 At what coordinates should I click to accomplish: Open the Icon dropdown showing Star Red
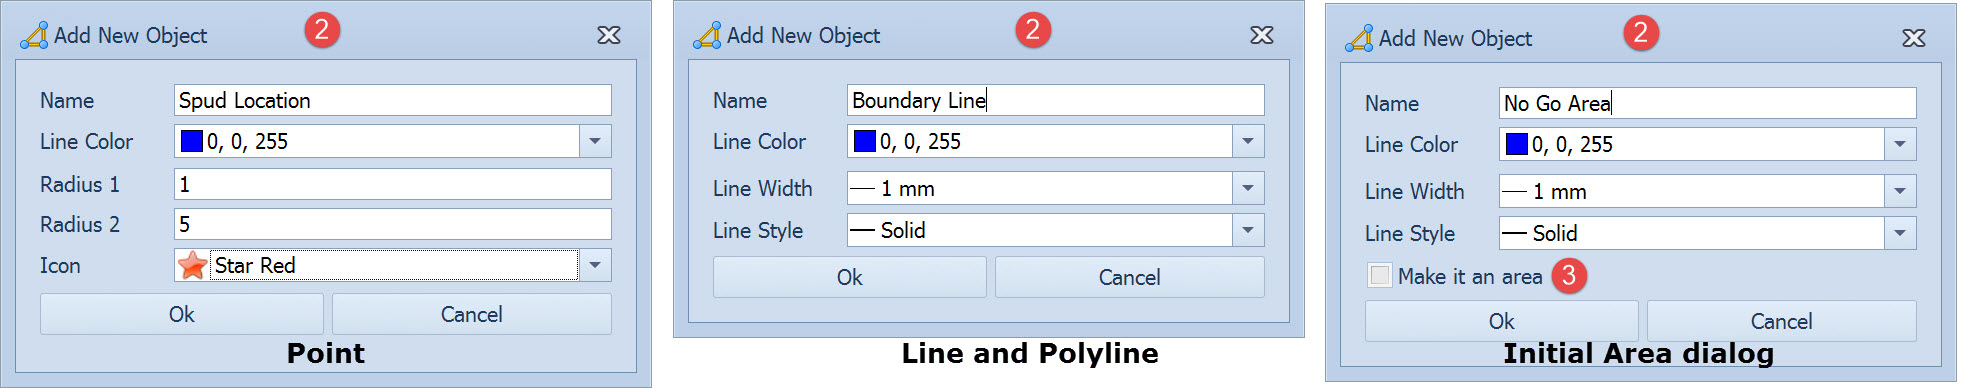[595, 265]
